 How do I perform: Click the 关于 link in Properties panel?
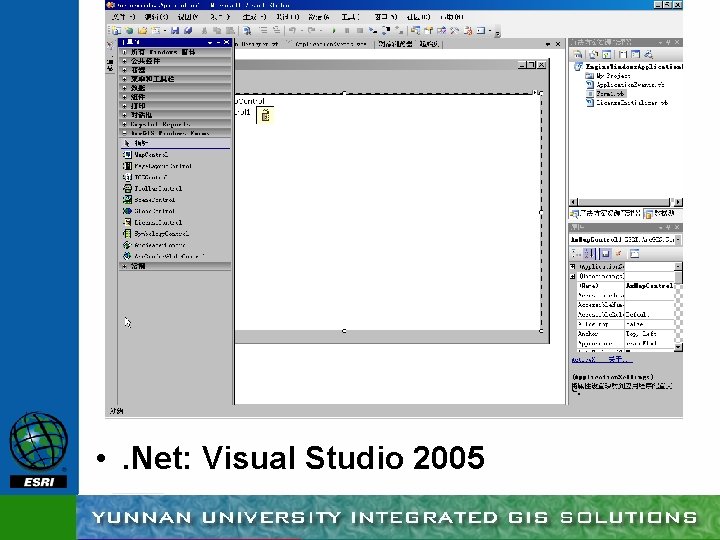coord(620,360)
